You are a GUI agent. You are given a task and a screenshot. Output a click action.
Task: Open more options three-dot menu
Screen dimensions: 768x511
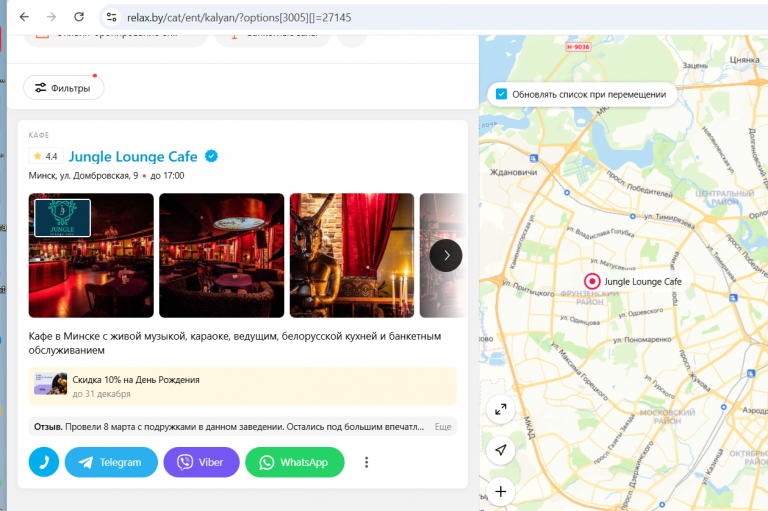(x=366, y=462)
